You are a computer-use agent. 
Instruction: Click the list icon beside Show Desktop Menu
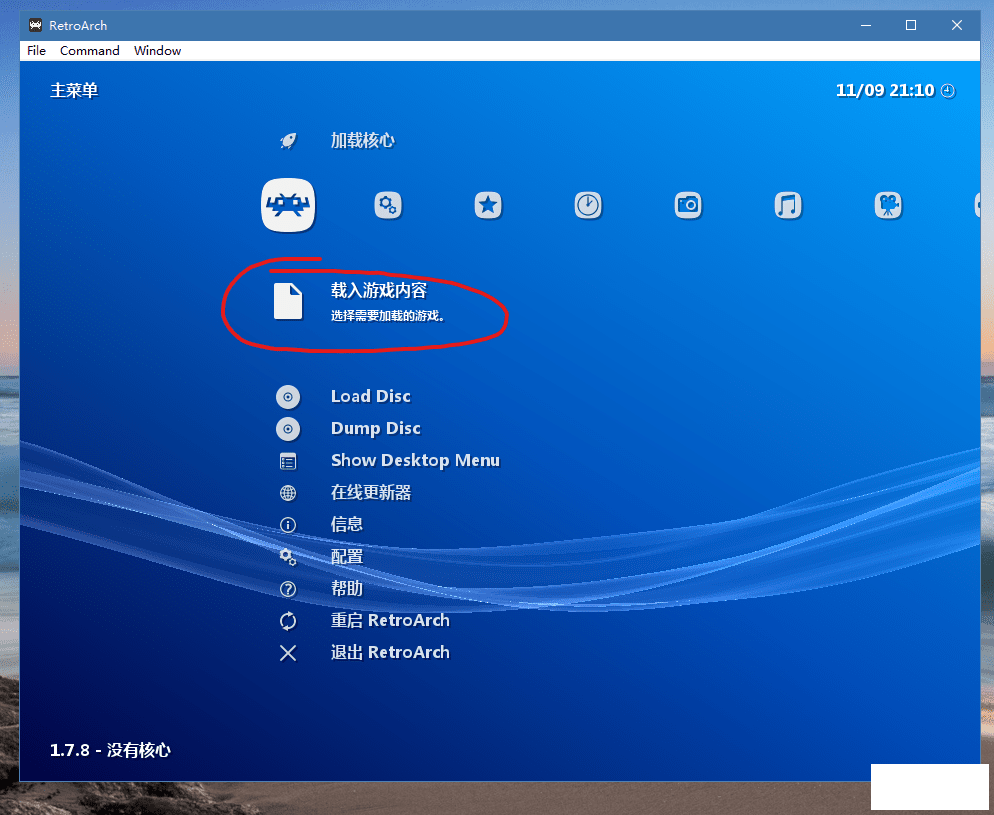click(288, 461)
